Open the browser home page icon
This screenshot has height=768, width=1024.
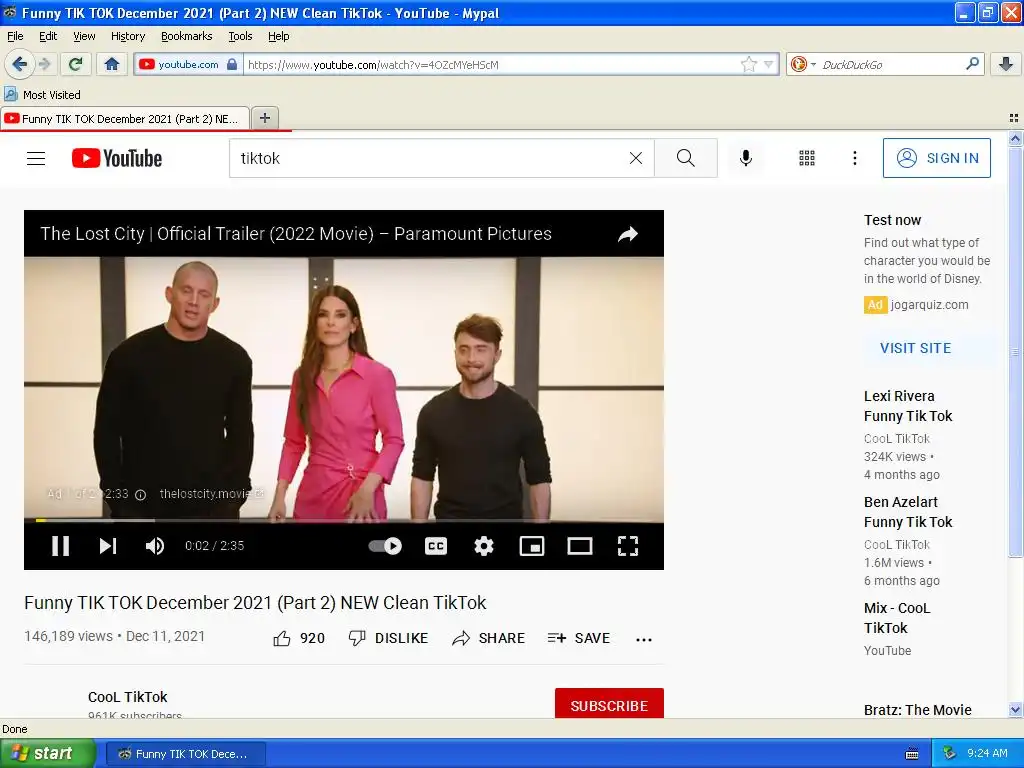pyautogui.click(x=112, y=64)
